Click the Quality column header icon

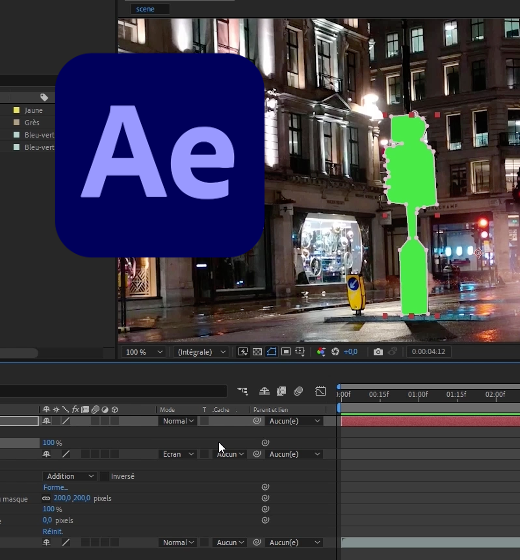[65, 410]
